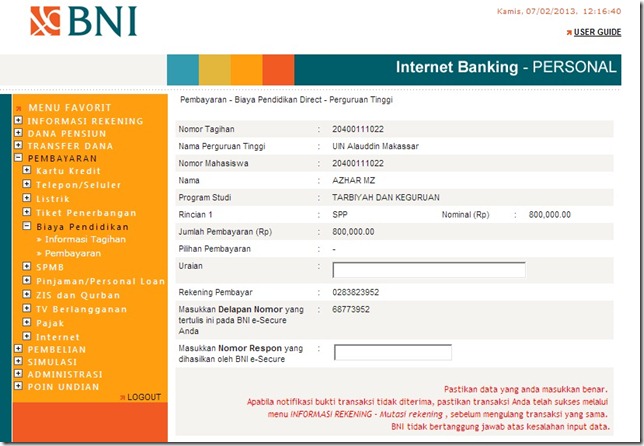Click the name value AZHAR MZ
Viewport: 644px width, 446px height.
click(354, 180)
